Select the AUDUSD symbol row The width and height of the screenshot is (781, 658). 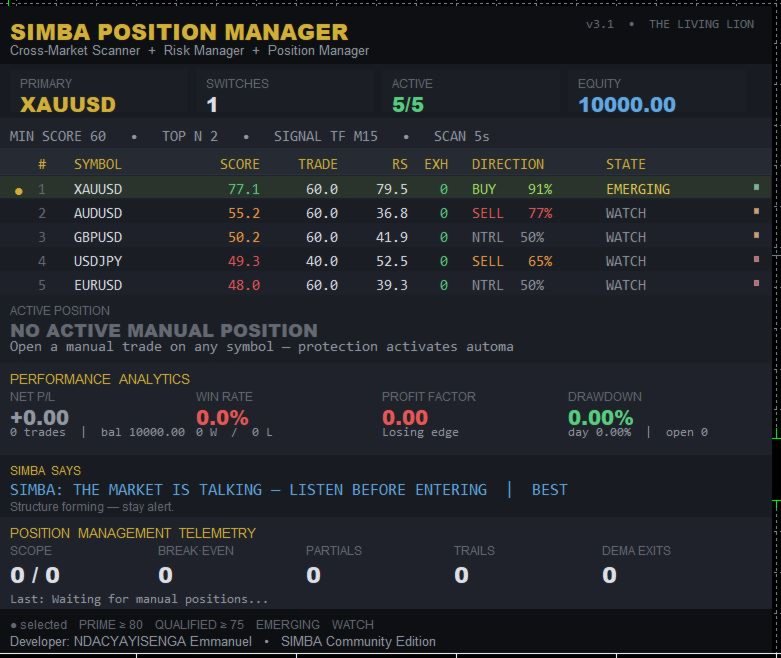tap(386, 213)
